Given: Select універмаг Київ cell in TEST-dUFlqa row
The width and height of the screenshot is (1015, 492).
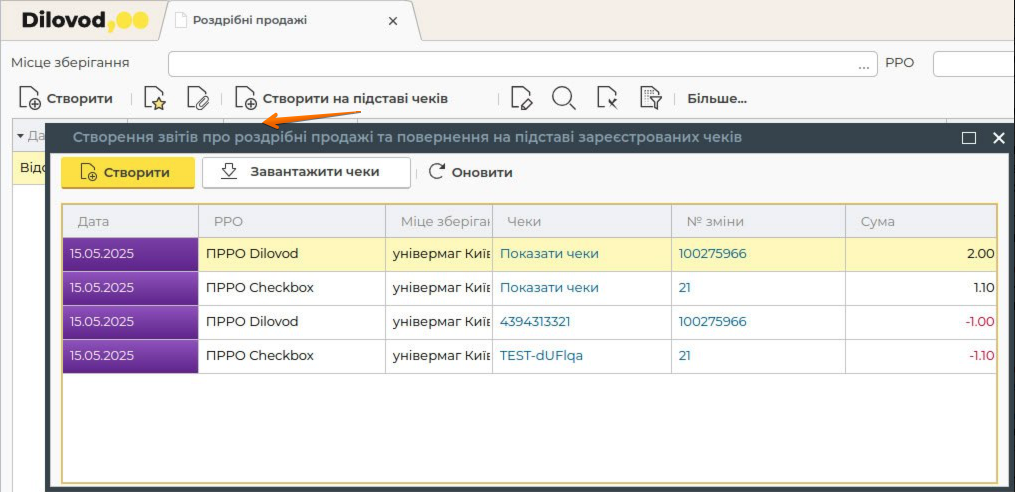Looking at the screenshot, I should (x=439, y=356).
